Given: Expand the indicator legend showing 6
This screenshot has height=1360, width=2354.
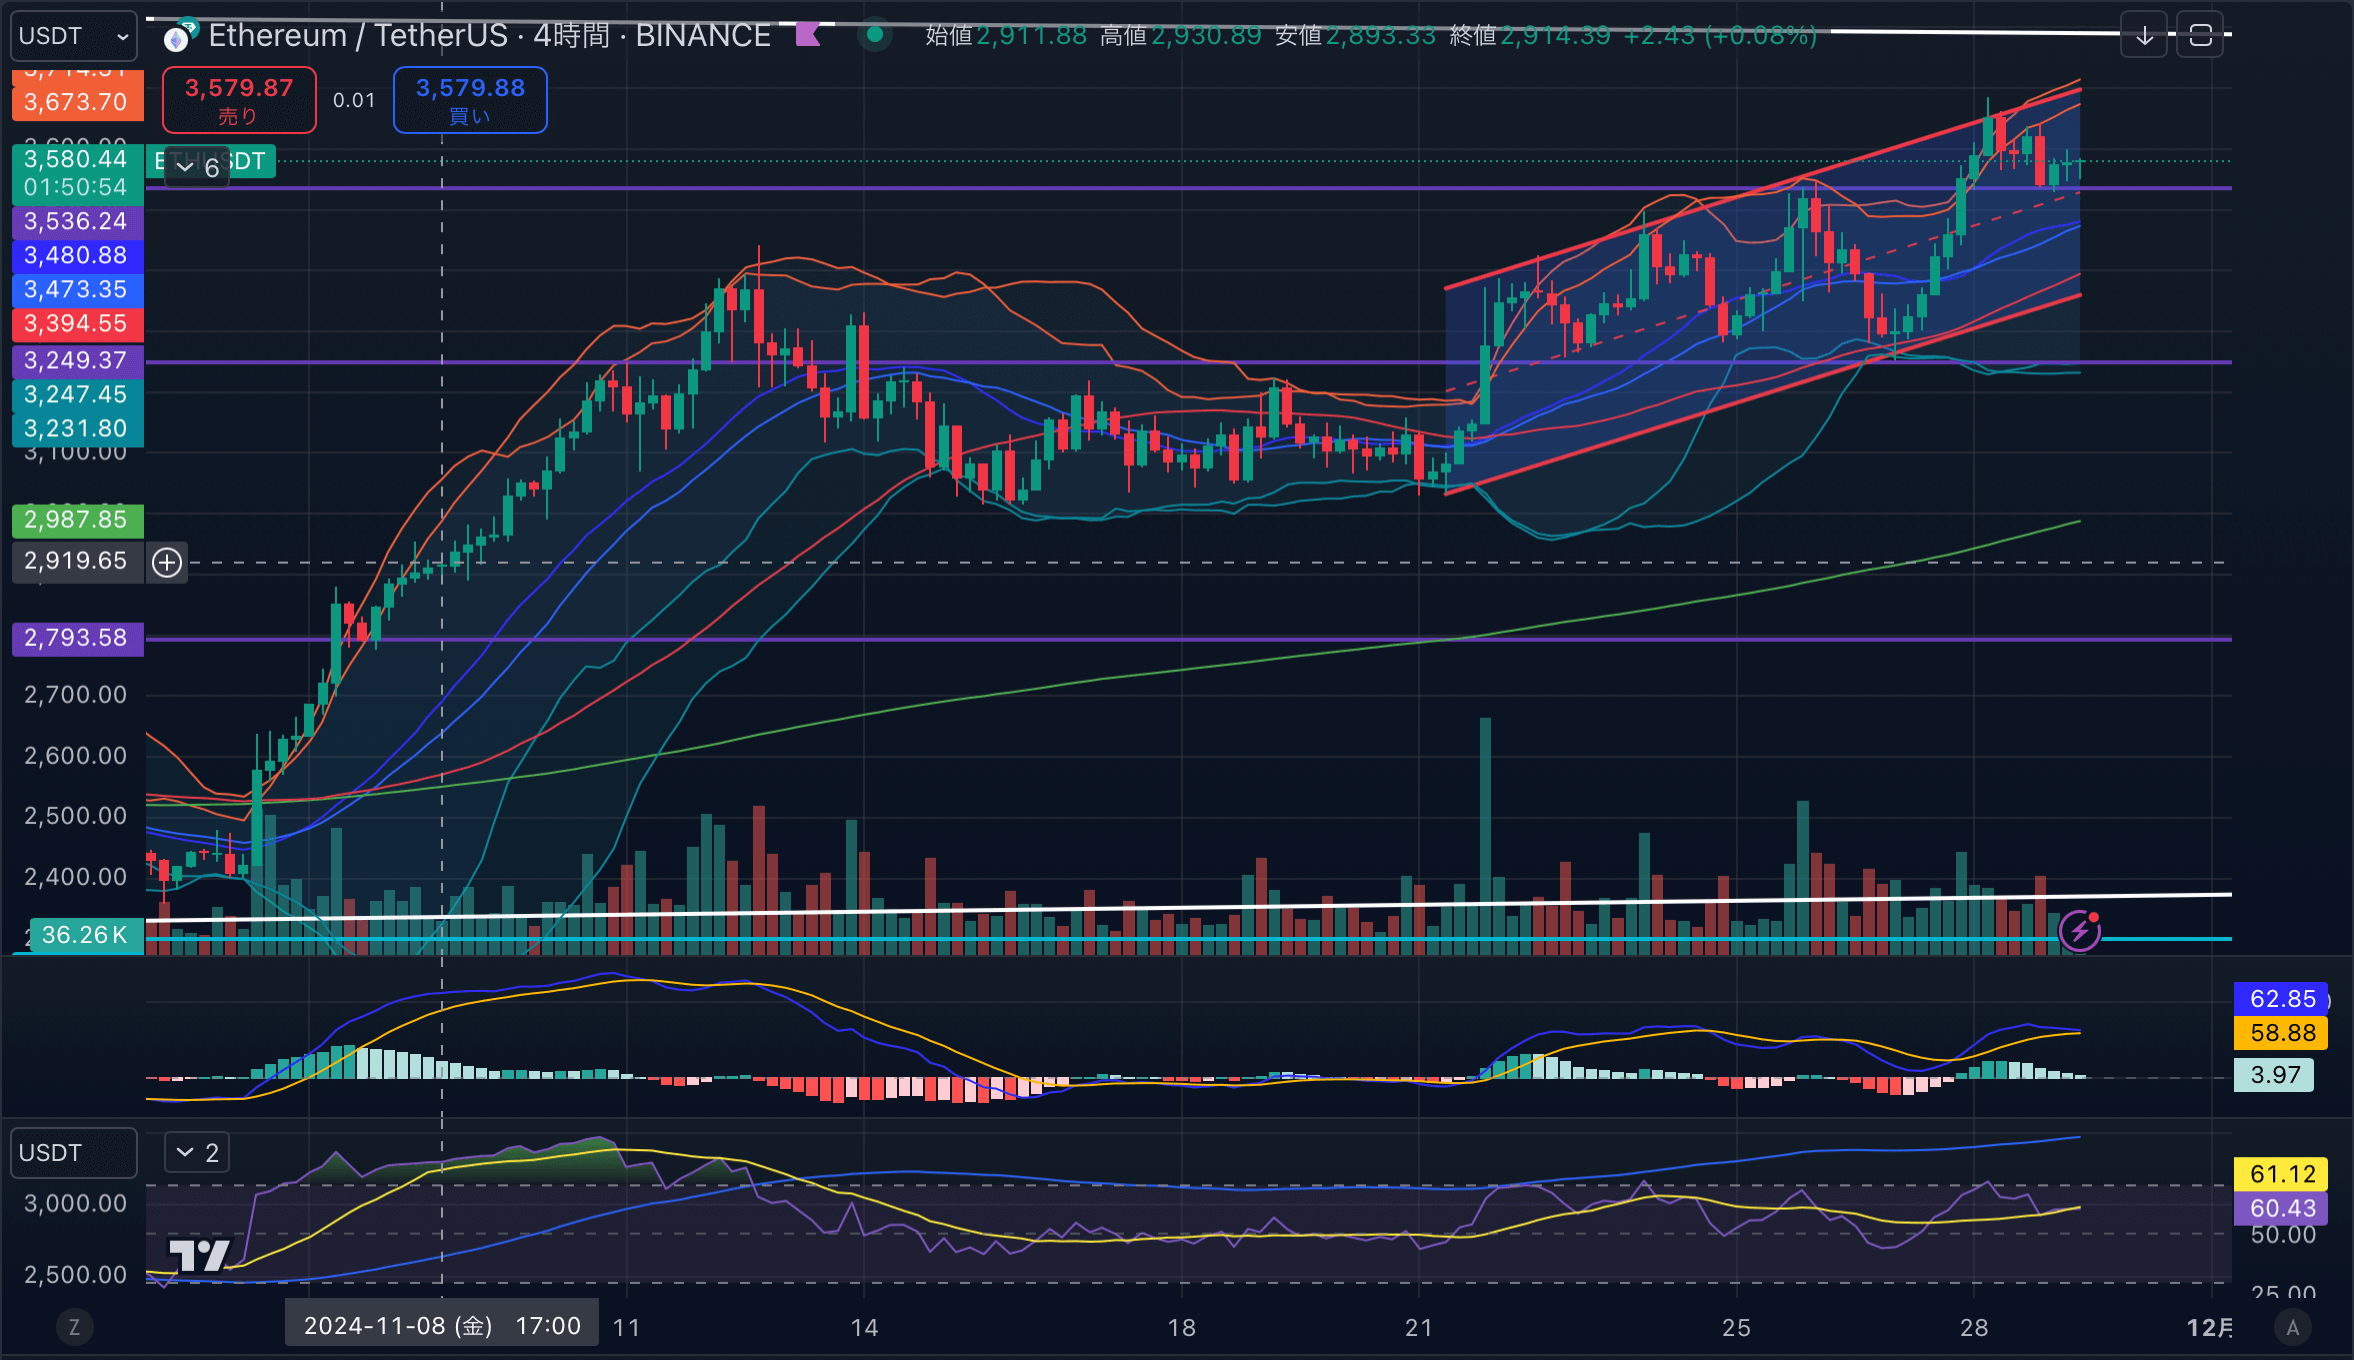Looking at the screenshot, I should (x=198, y=167).
